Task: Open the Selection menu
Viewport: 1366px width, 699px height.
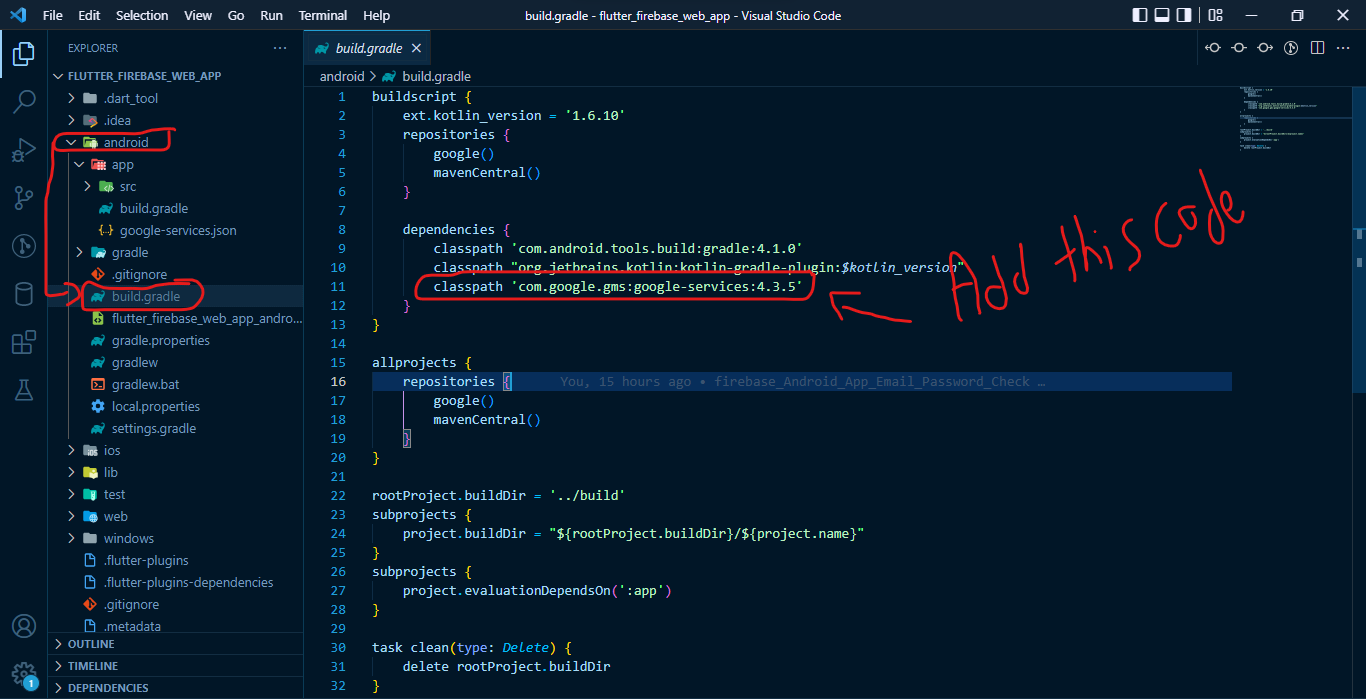Action: pyautogui.click(x=142, y=15)
